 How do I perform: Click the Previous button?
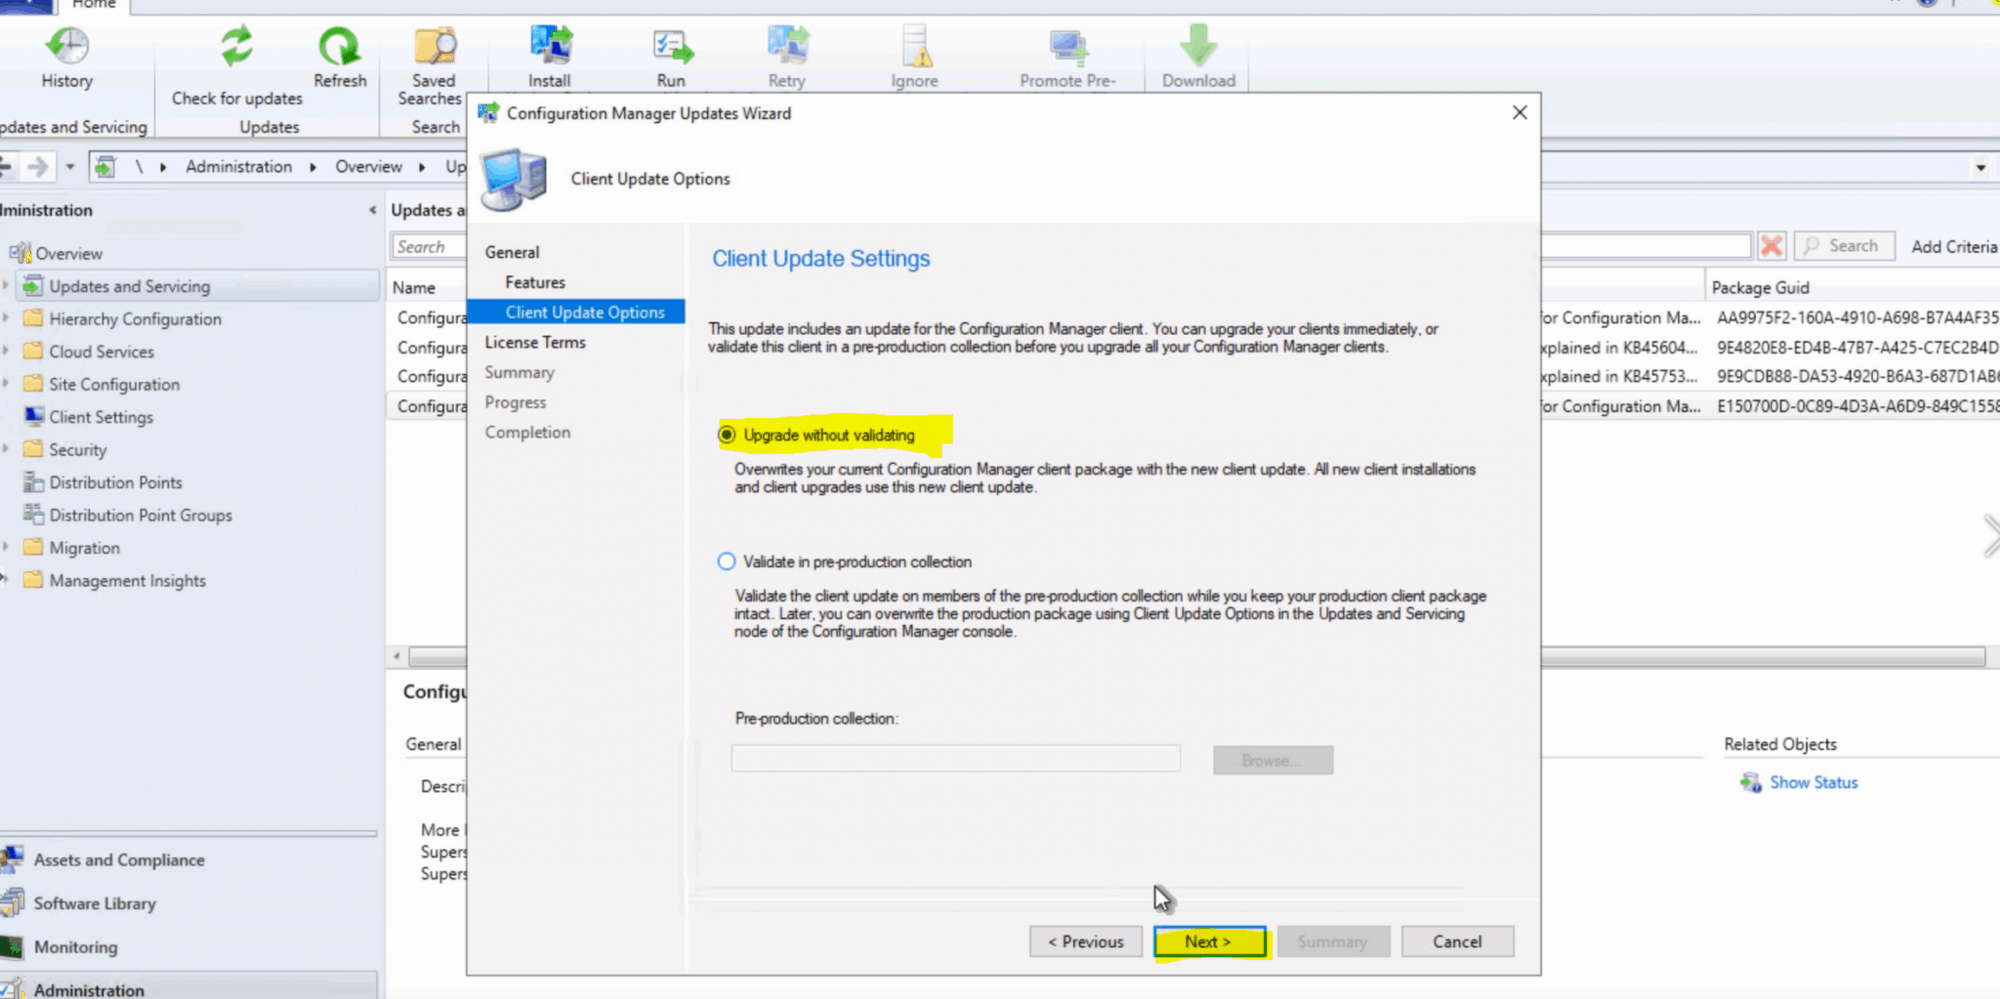tap(1086, 942)
